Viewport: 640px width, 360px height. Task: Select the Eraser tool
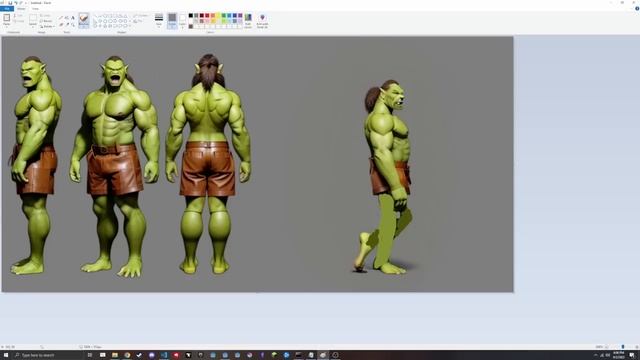61,24
